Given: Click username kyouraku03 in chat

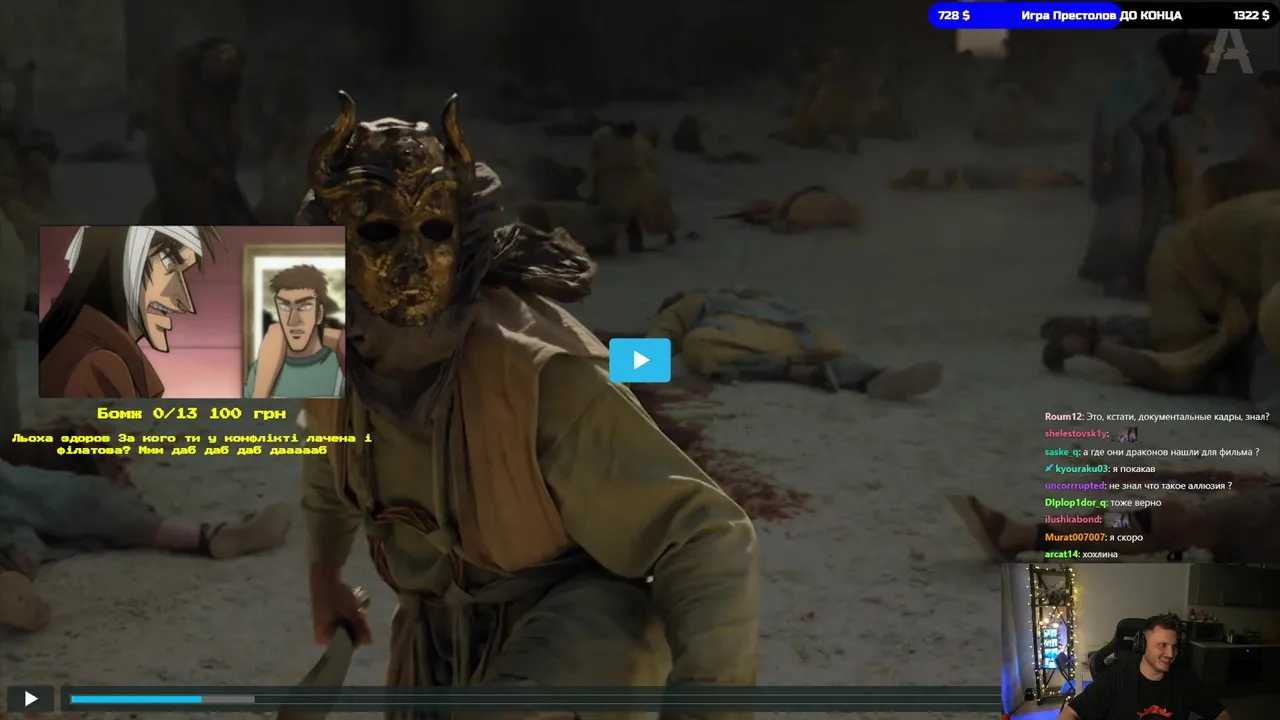Looking at the screenshot, I should tap(1081, 469).
